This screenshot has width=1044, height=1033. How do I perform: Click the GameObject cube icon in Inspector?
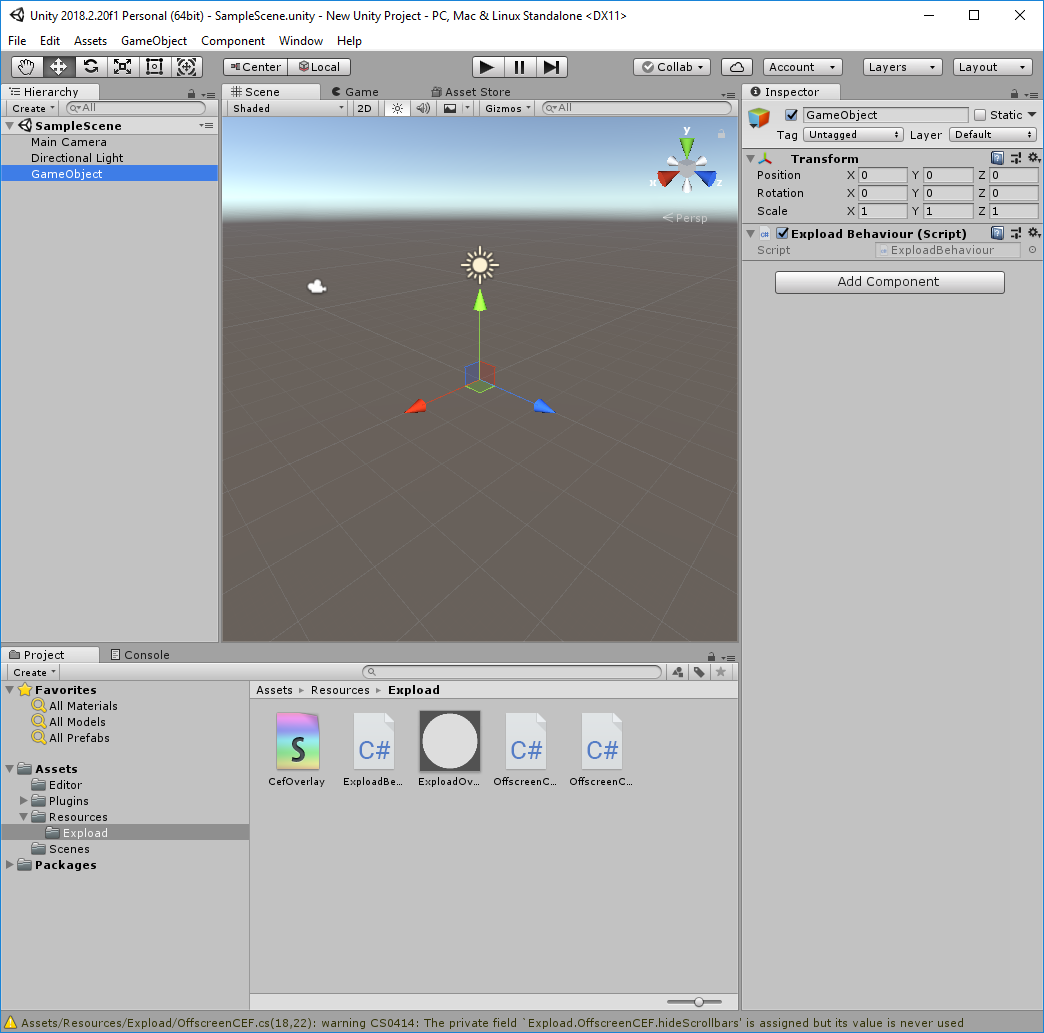[759, 118]
